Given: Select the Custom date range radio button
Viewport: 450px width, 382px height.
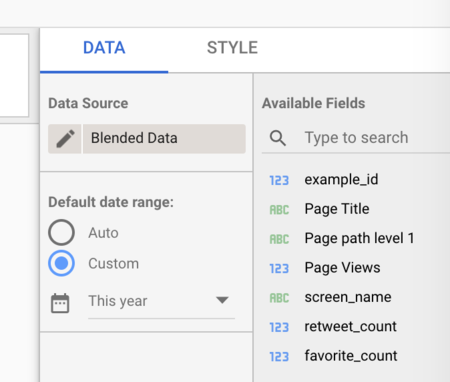Looking at the screenshot, I should pyautogui.click(x=61, y=263).
